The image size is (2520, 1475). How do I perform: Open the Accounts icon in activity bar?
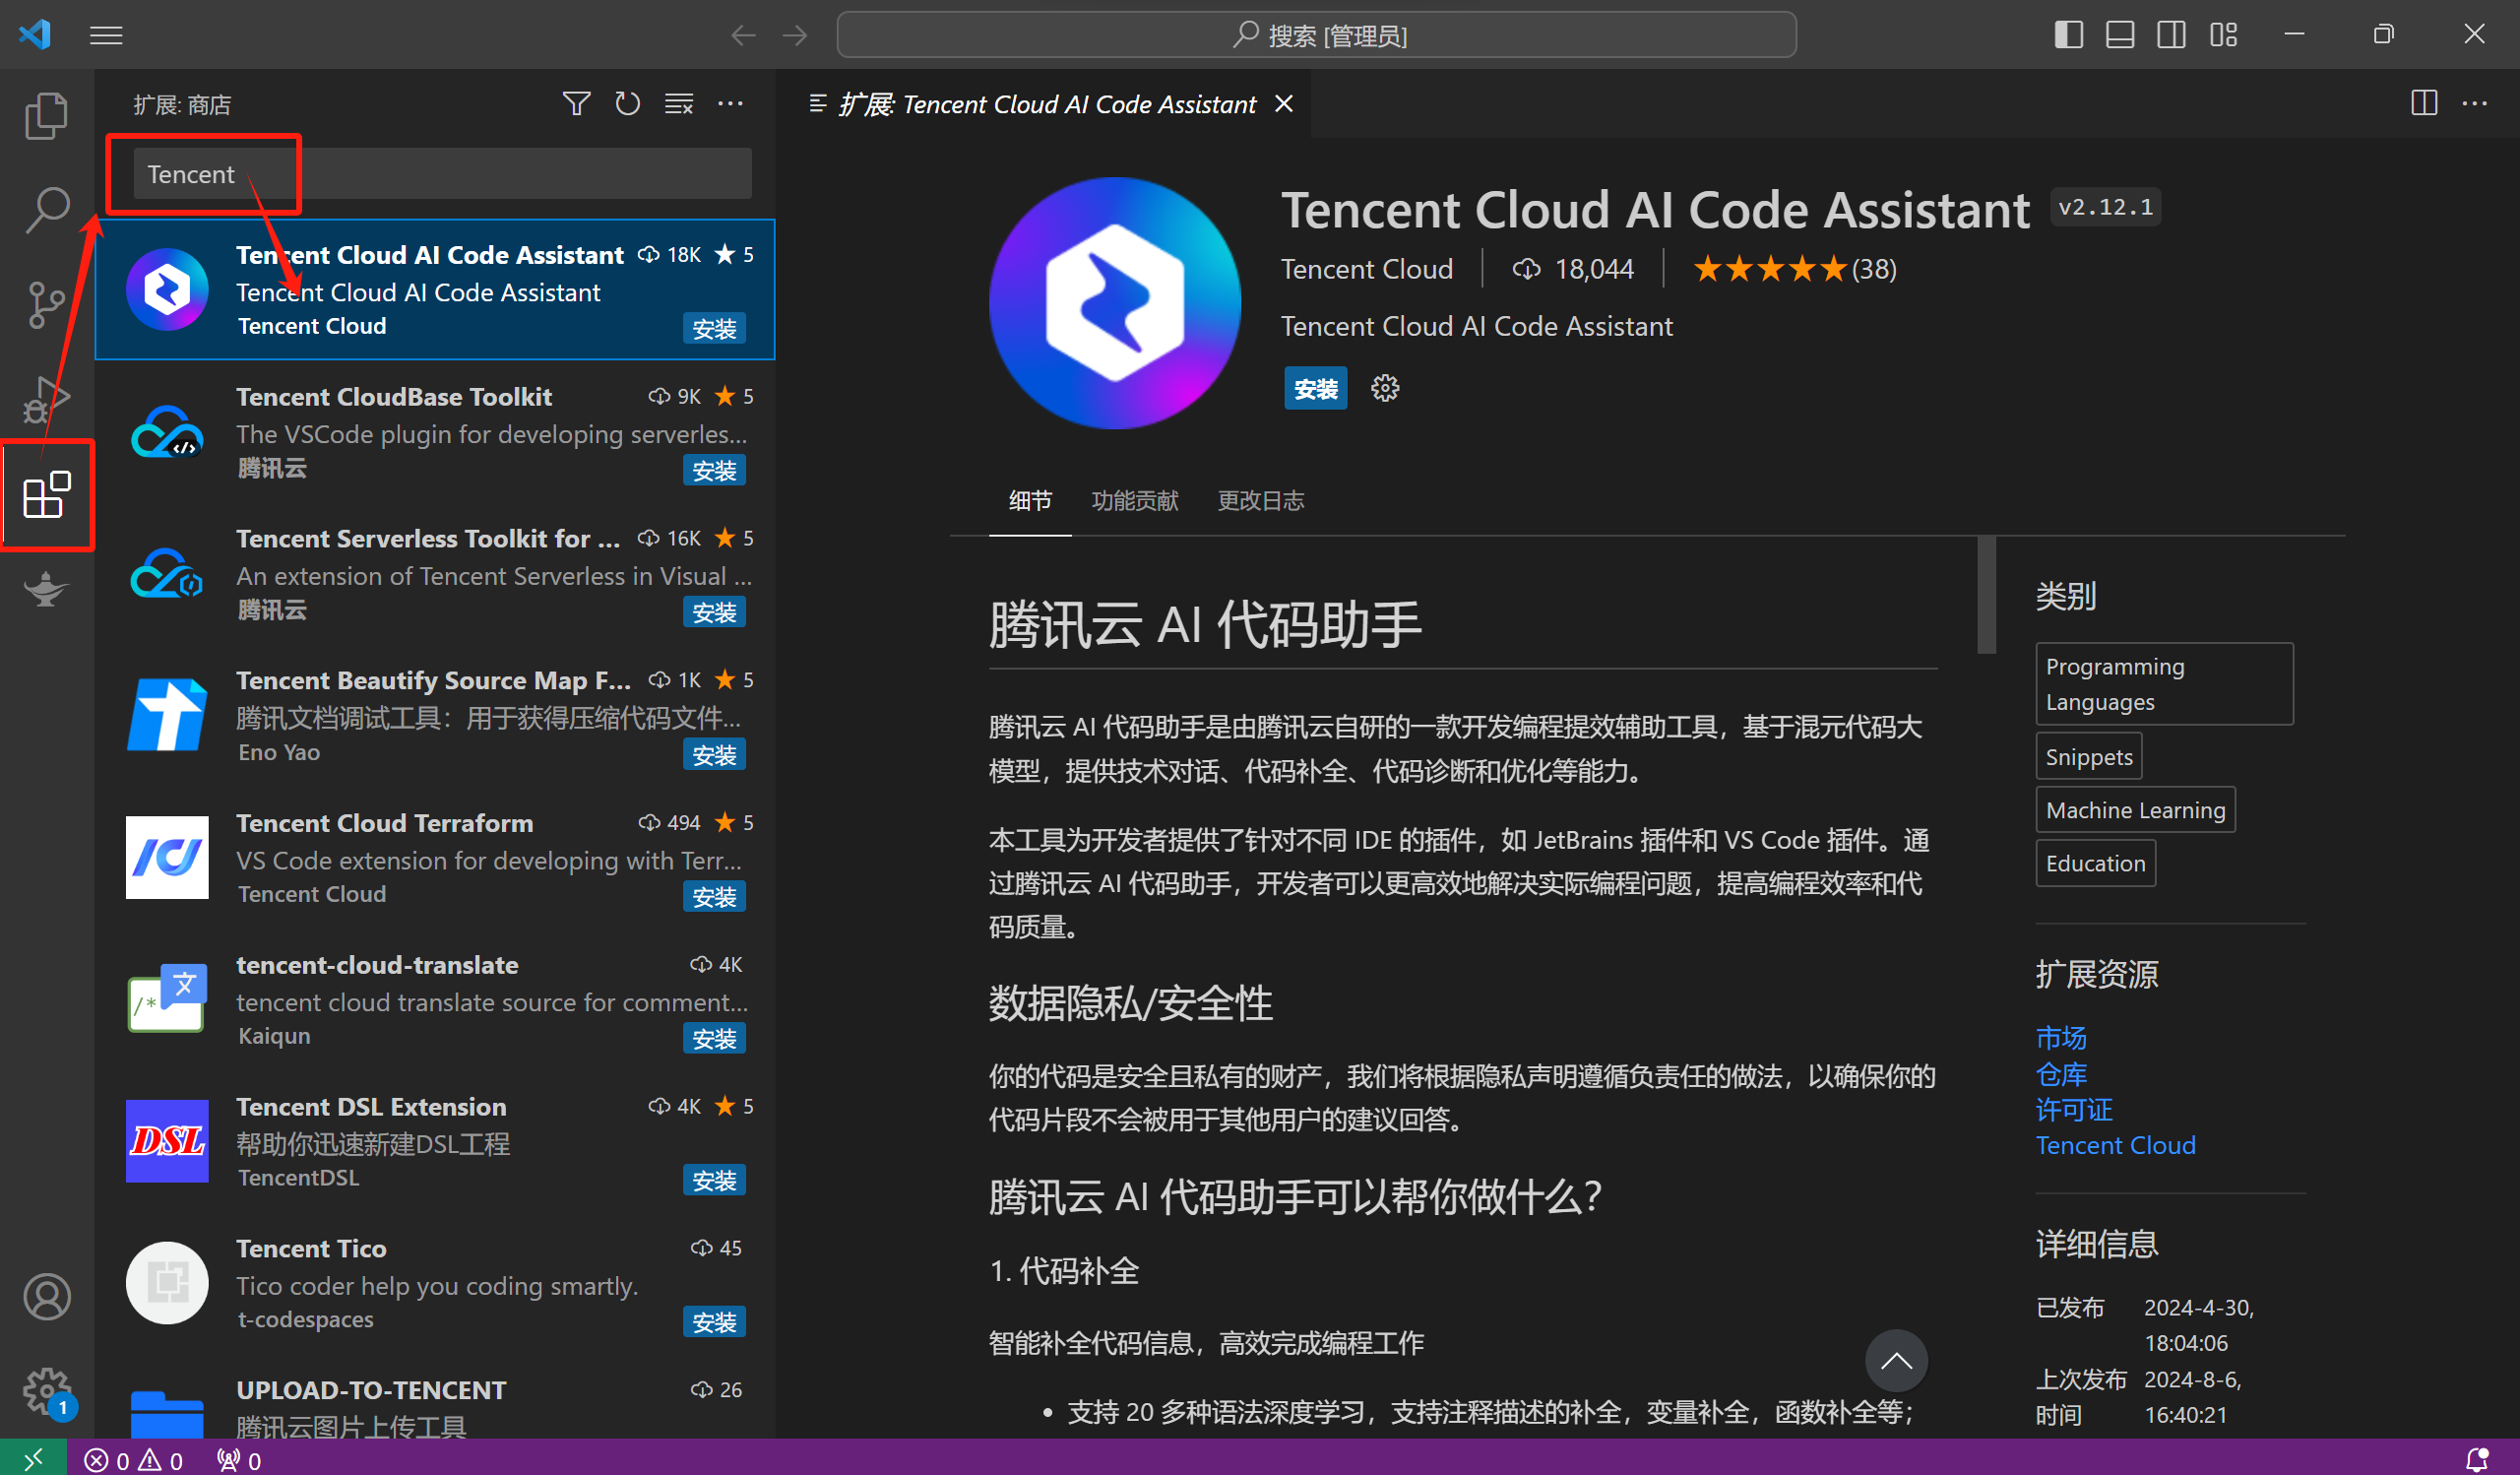click(x=46, y=1297)
